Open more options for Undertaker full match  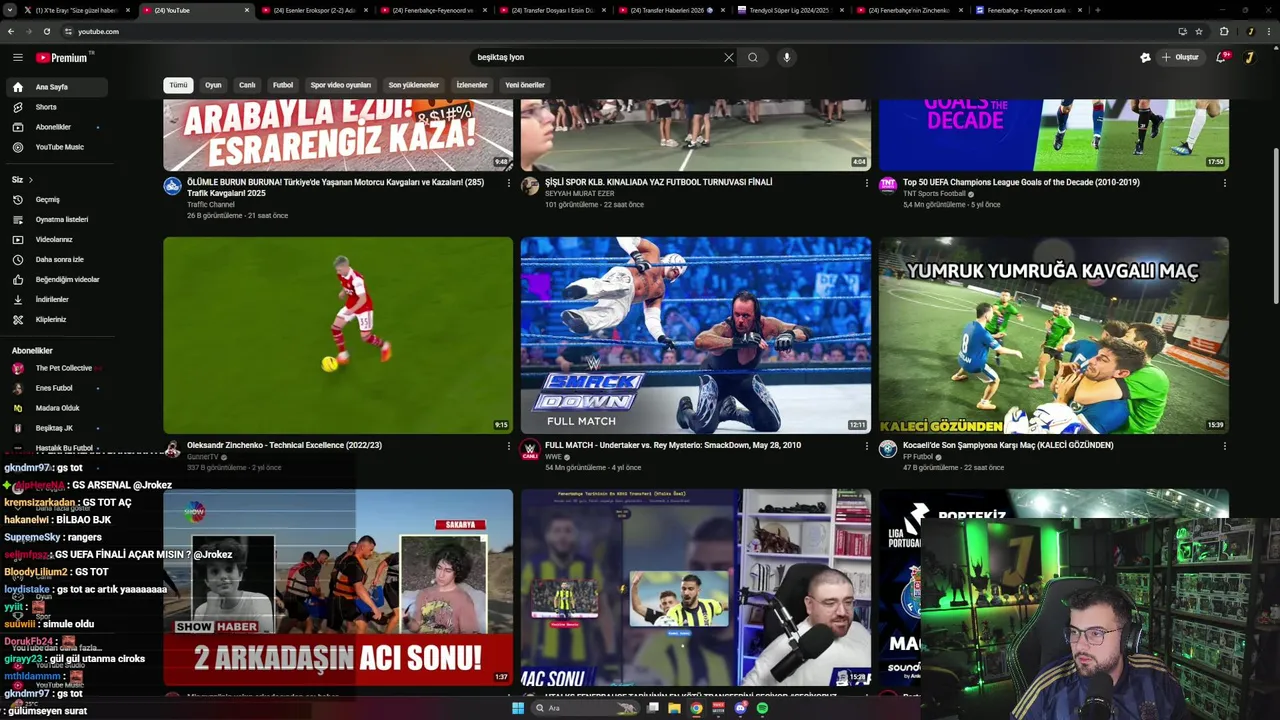(x=866, y=446)
